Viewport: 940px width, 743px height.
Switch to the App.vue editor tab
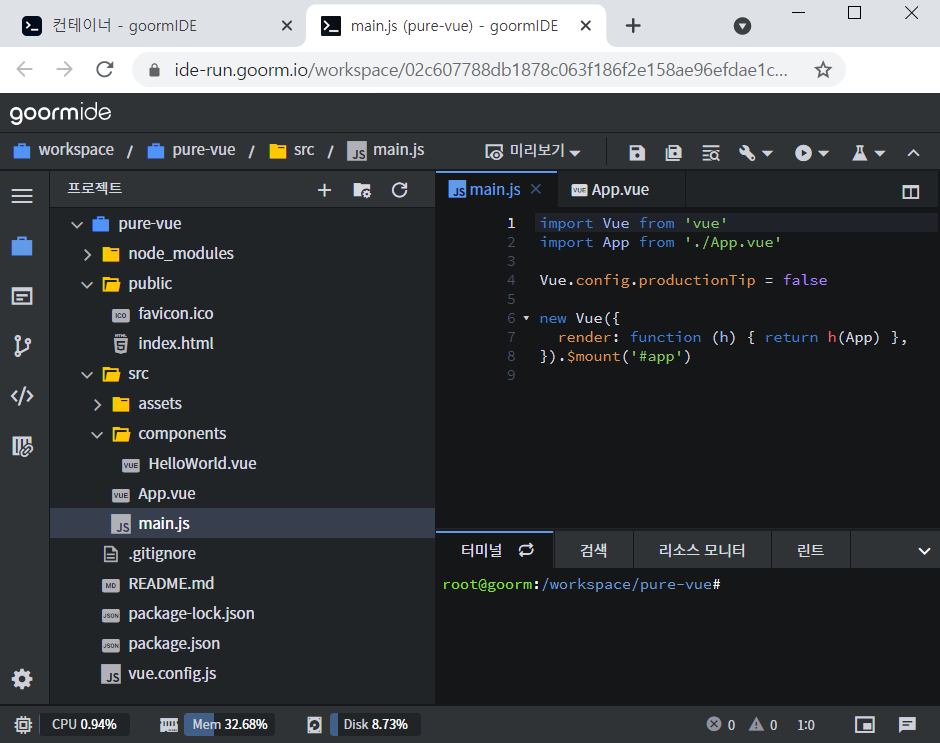[x=620, y=190]
